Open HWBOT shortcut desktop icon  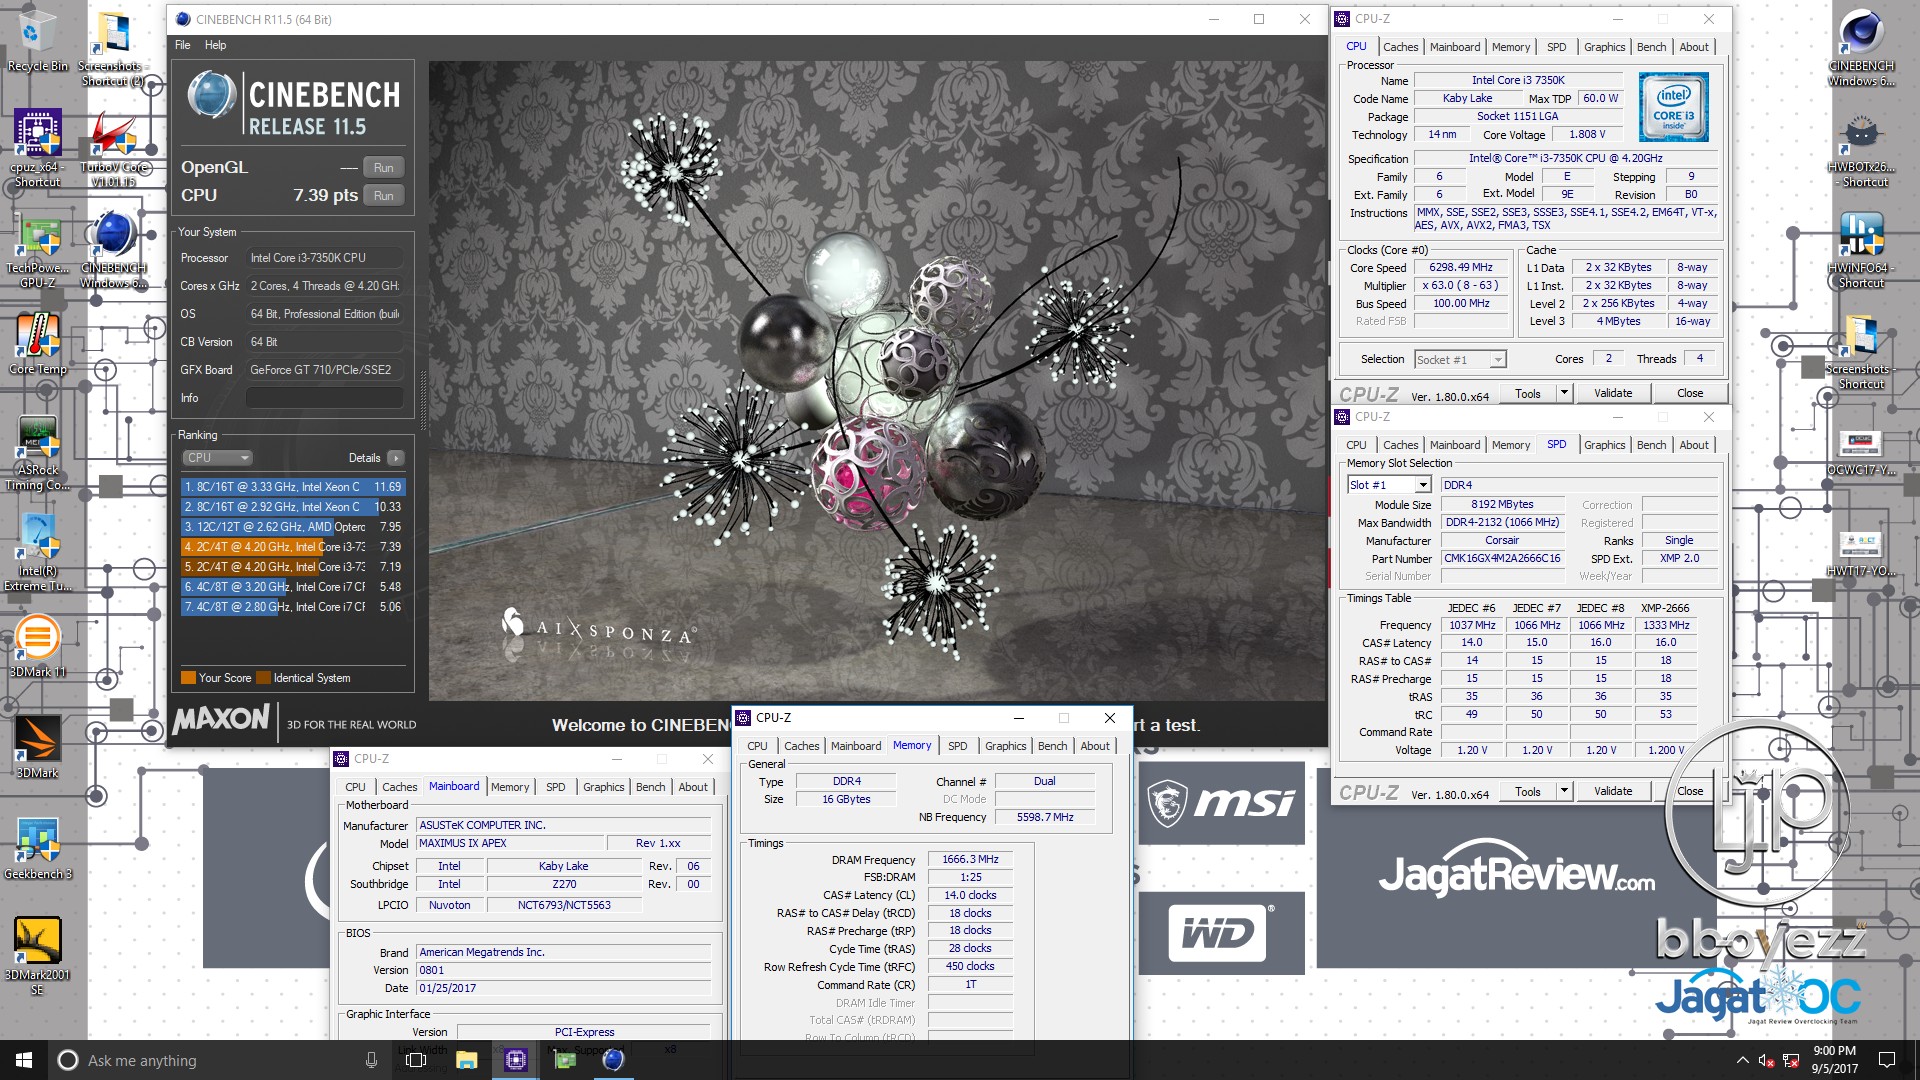click(x=1861, y=150)
